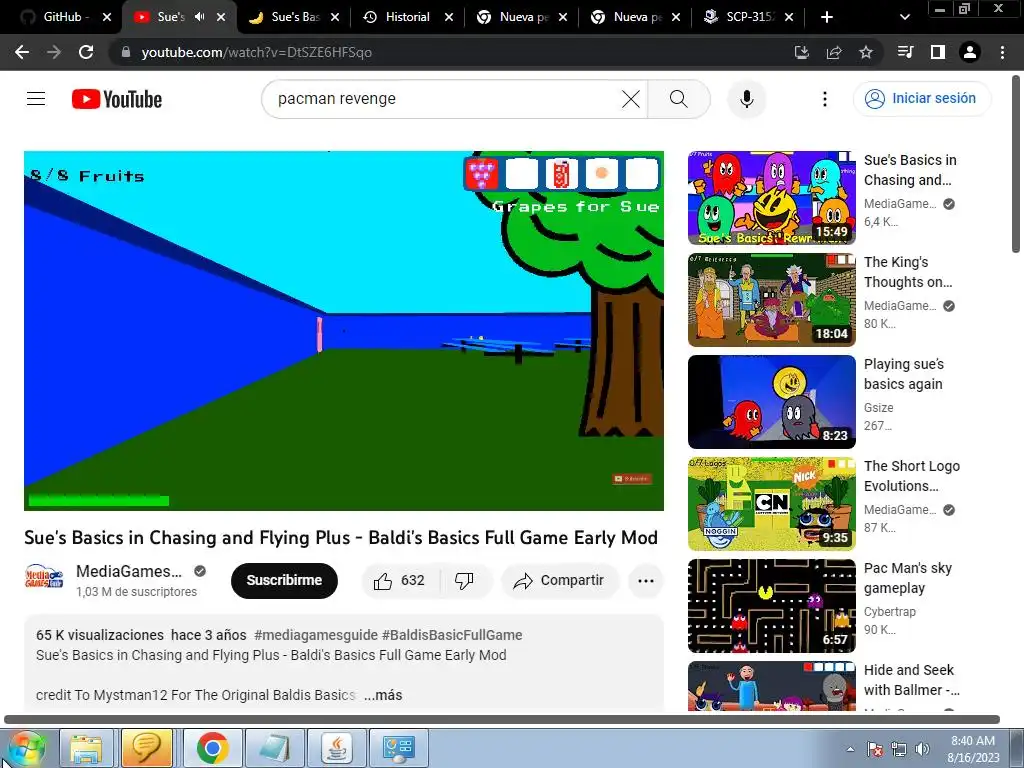Click the share page icon in address bar
Screen dimensions: 1024x768
click(833, 52)
